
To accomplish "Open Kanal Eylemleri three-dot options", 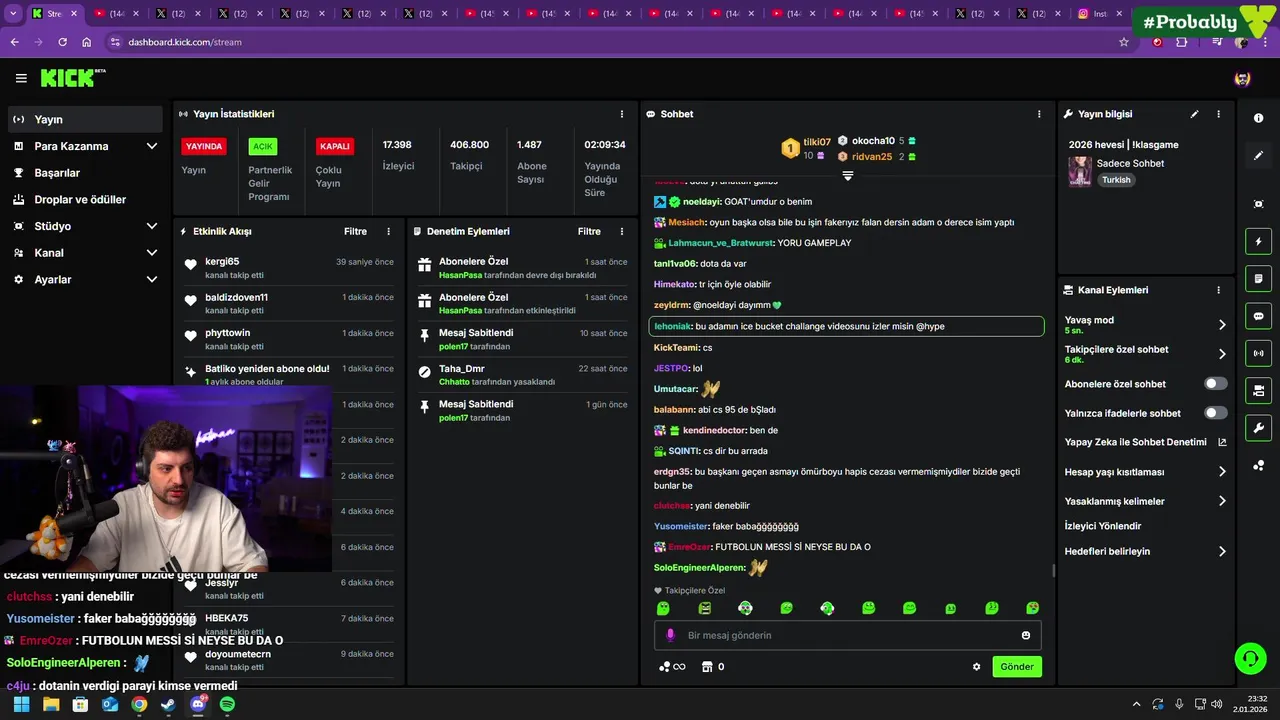I will click(x=1218, y=290).
